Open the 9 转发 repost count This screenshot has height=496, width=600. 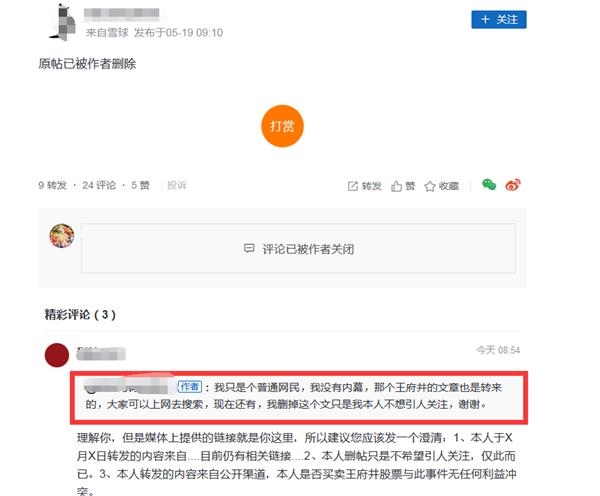tap(52, 186)
